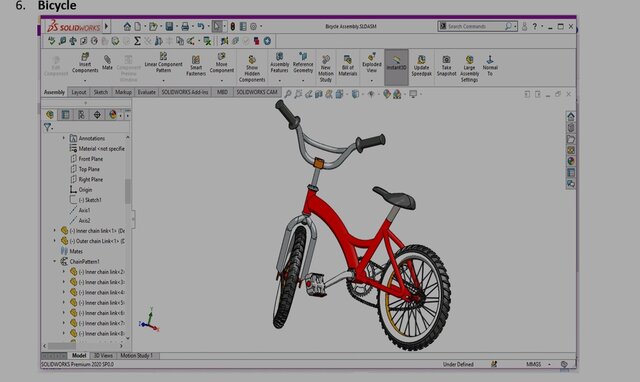Click the user login icon near search

pyautogui.click(x=524, y=27)
